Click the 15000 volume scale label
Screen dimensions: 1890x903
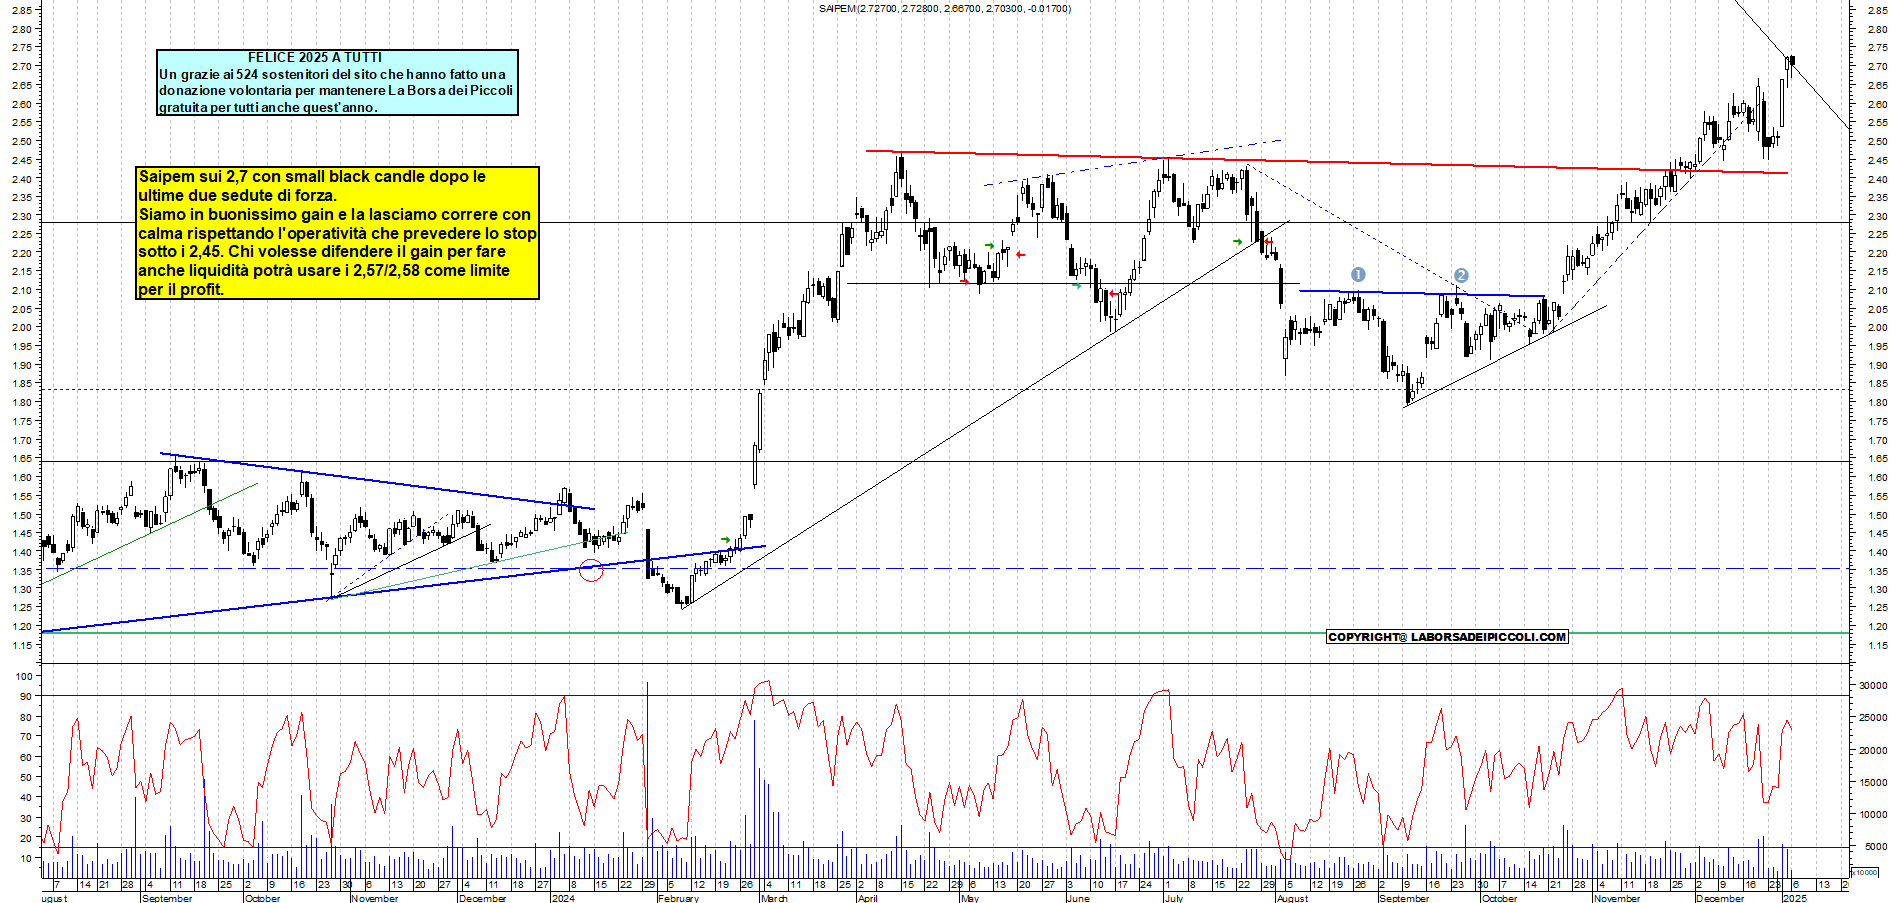(1872, 783)
